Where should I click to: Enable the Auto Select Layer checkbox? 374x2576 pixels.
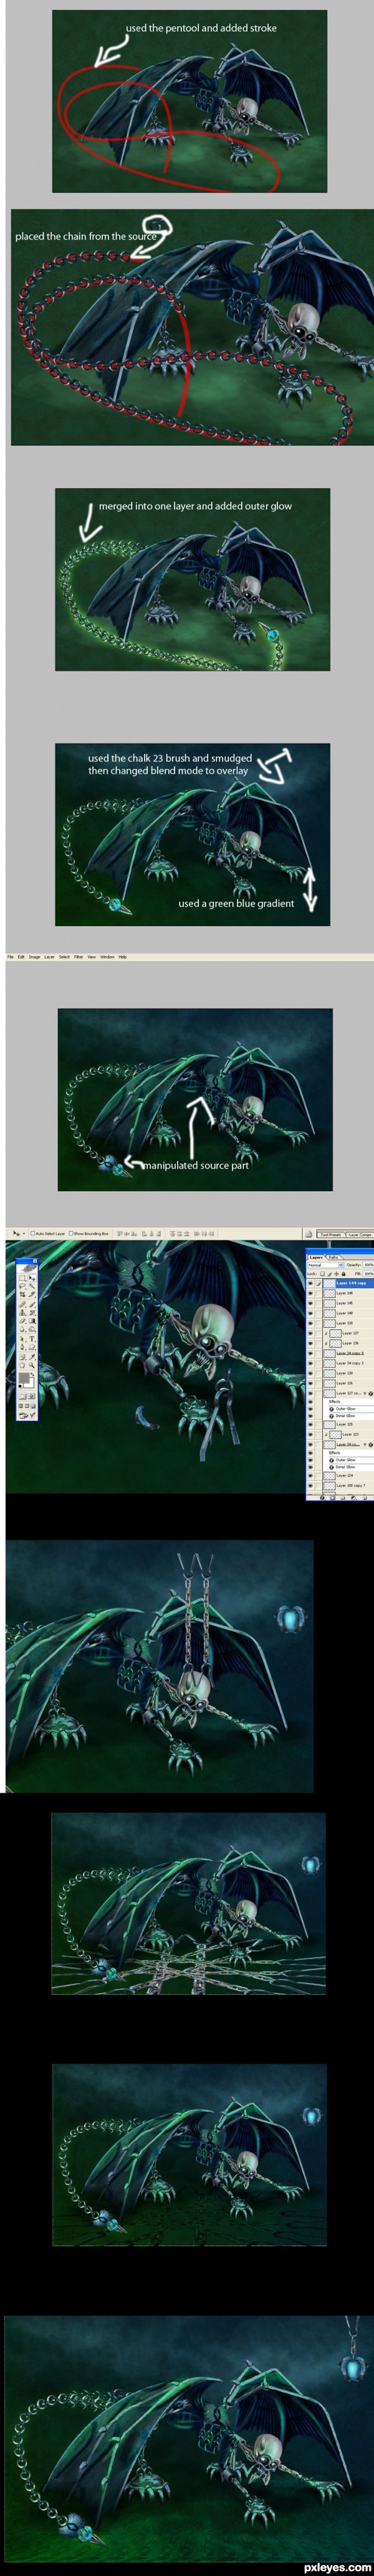pos(32,1233)
